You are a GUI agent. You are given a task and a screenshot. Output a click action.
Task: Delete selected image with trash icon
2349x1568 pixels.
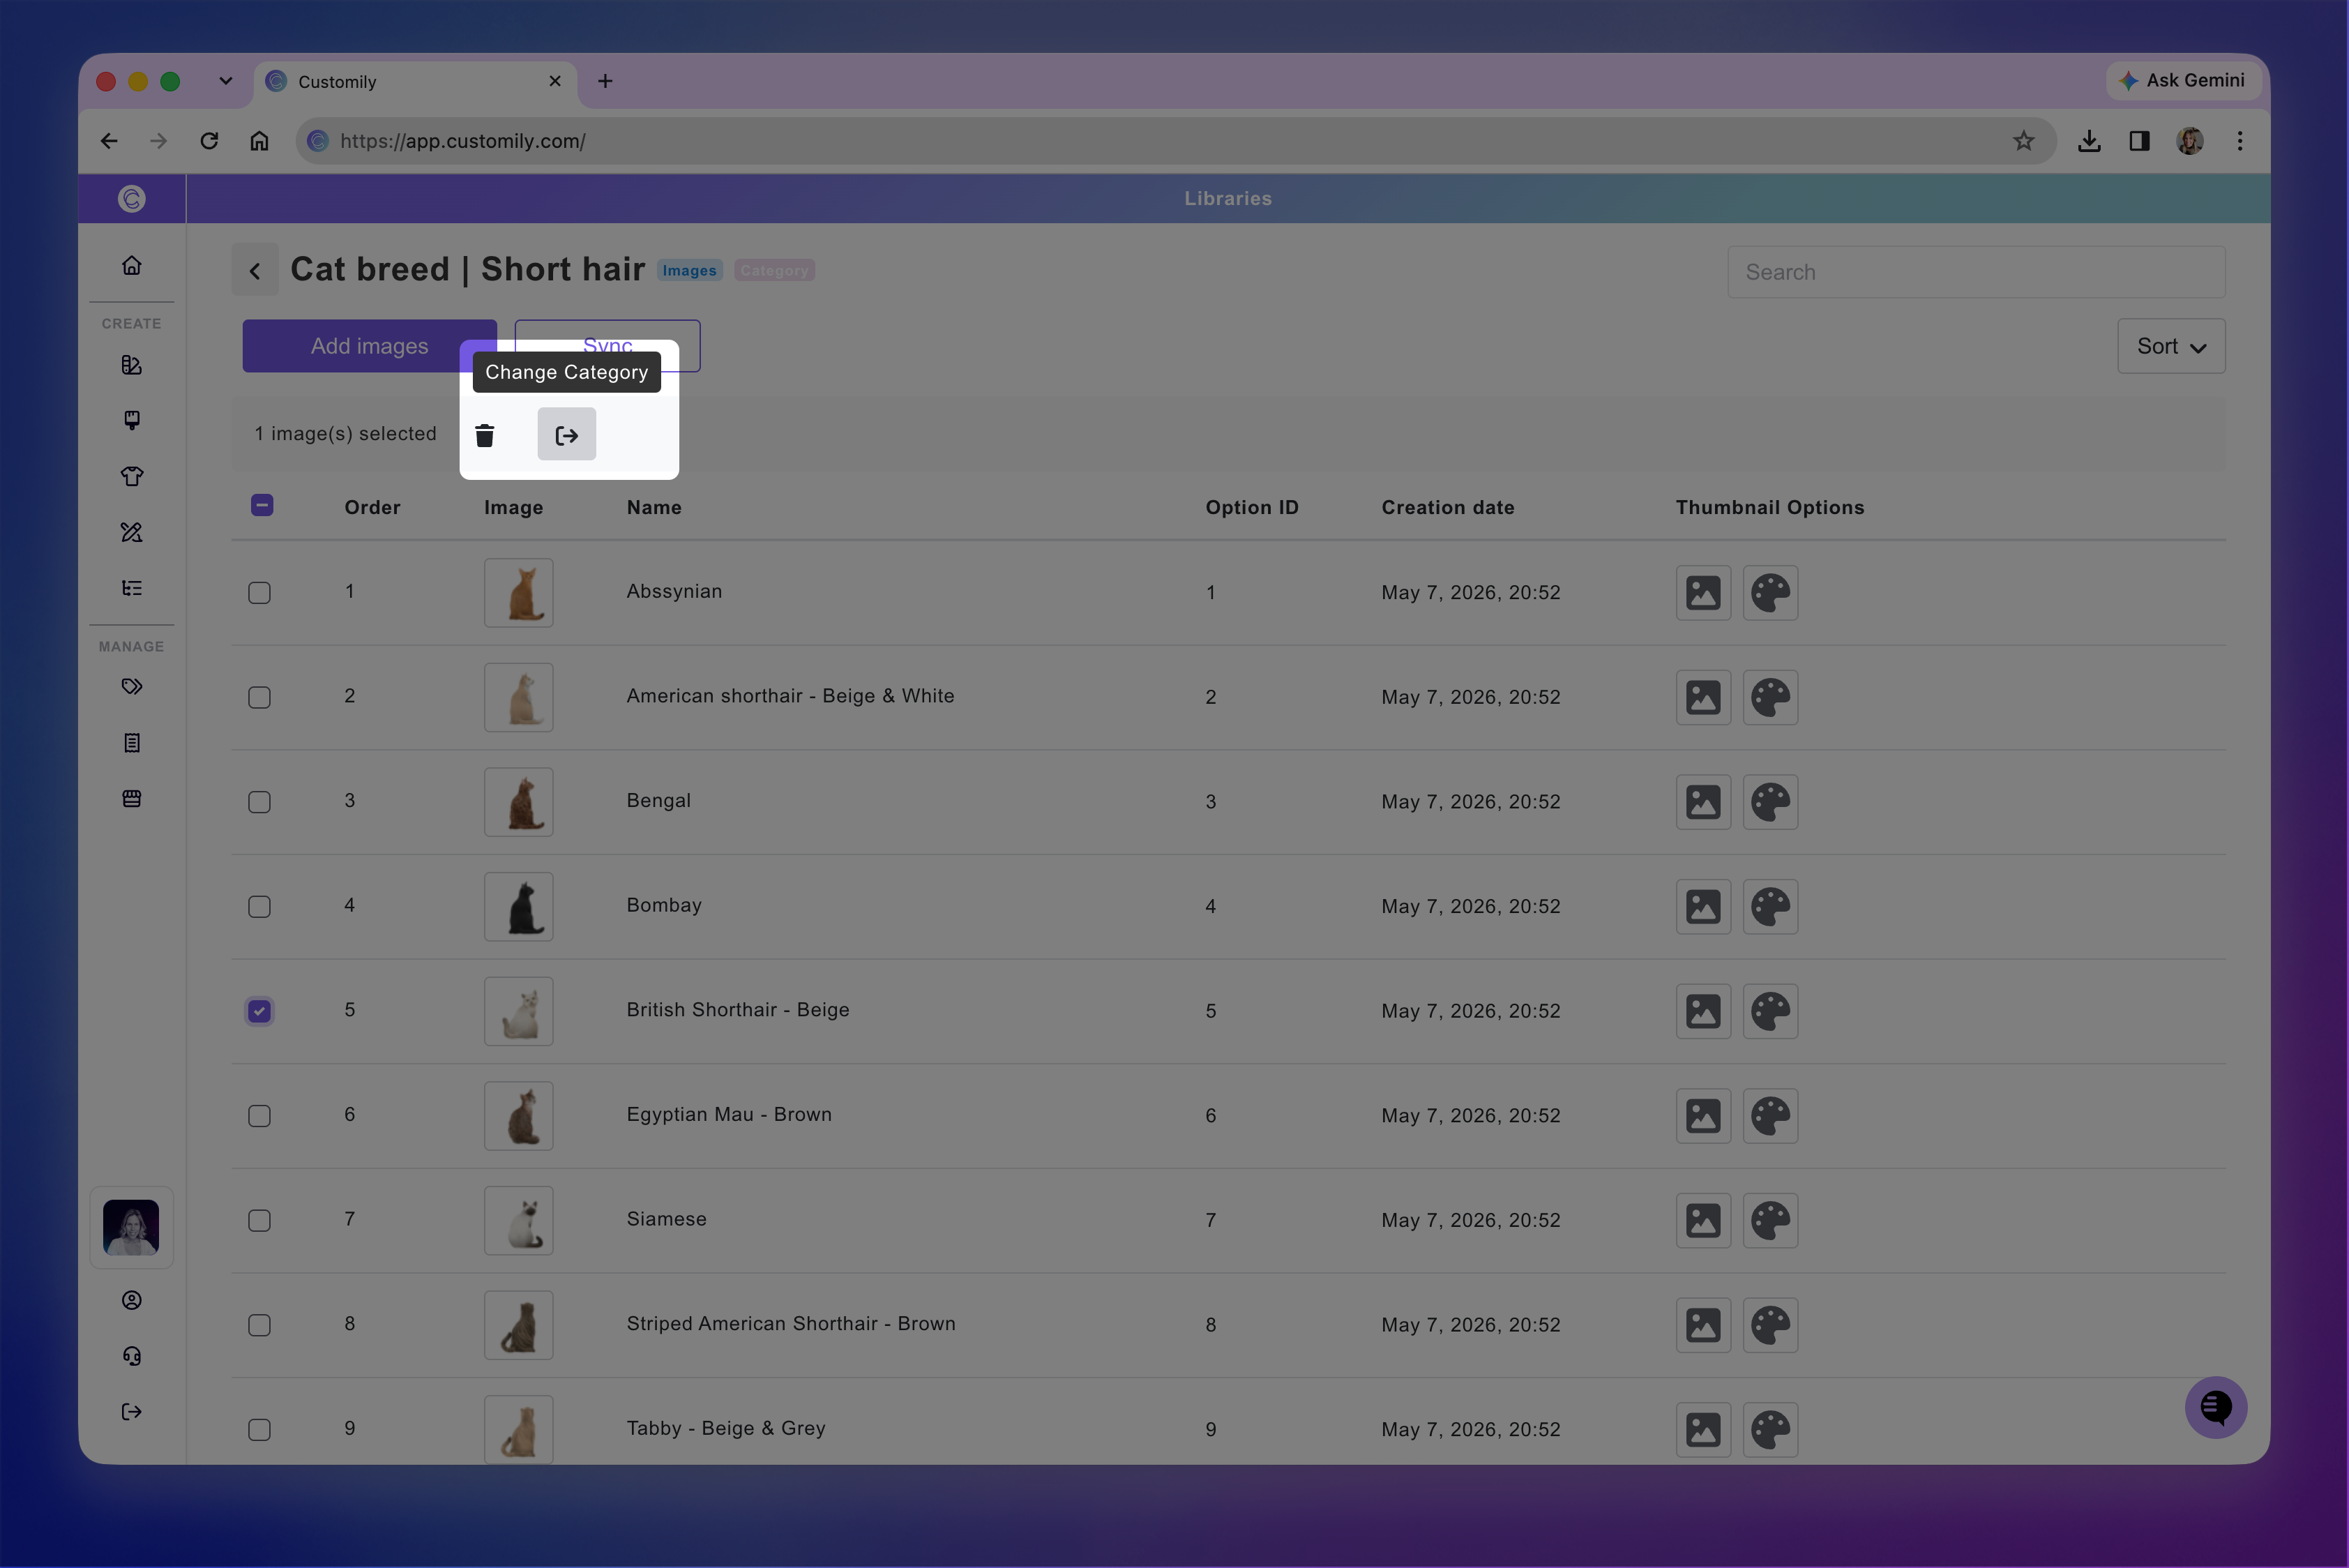pos(485,435)
